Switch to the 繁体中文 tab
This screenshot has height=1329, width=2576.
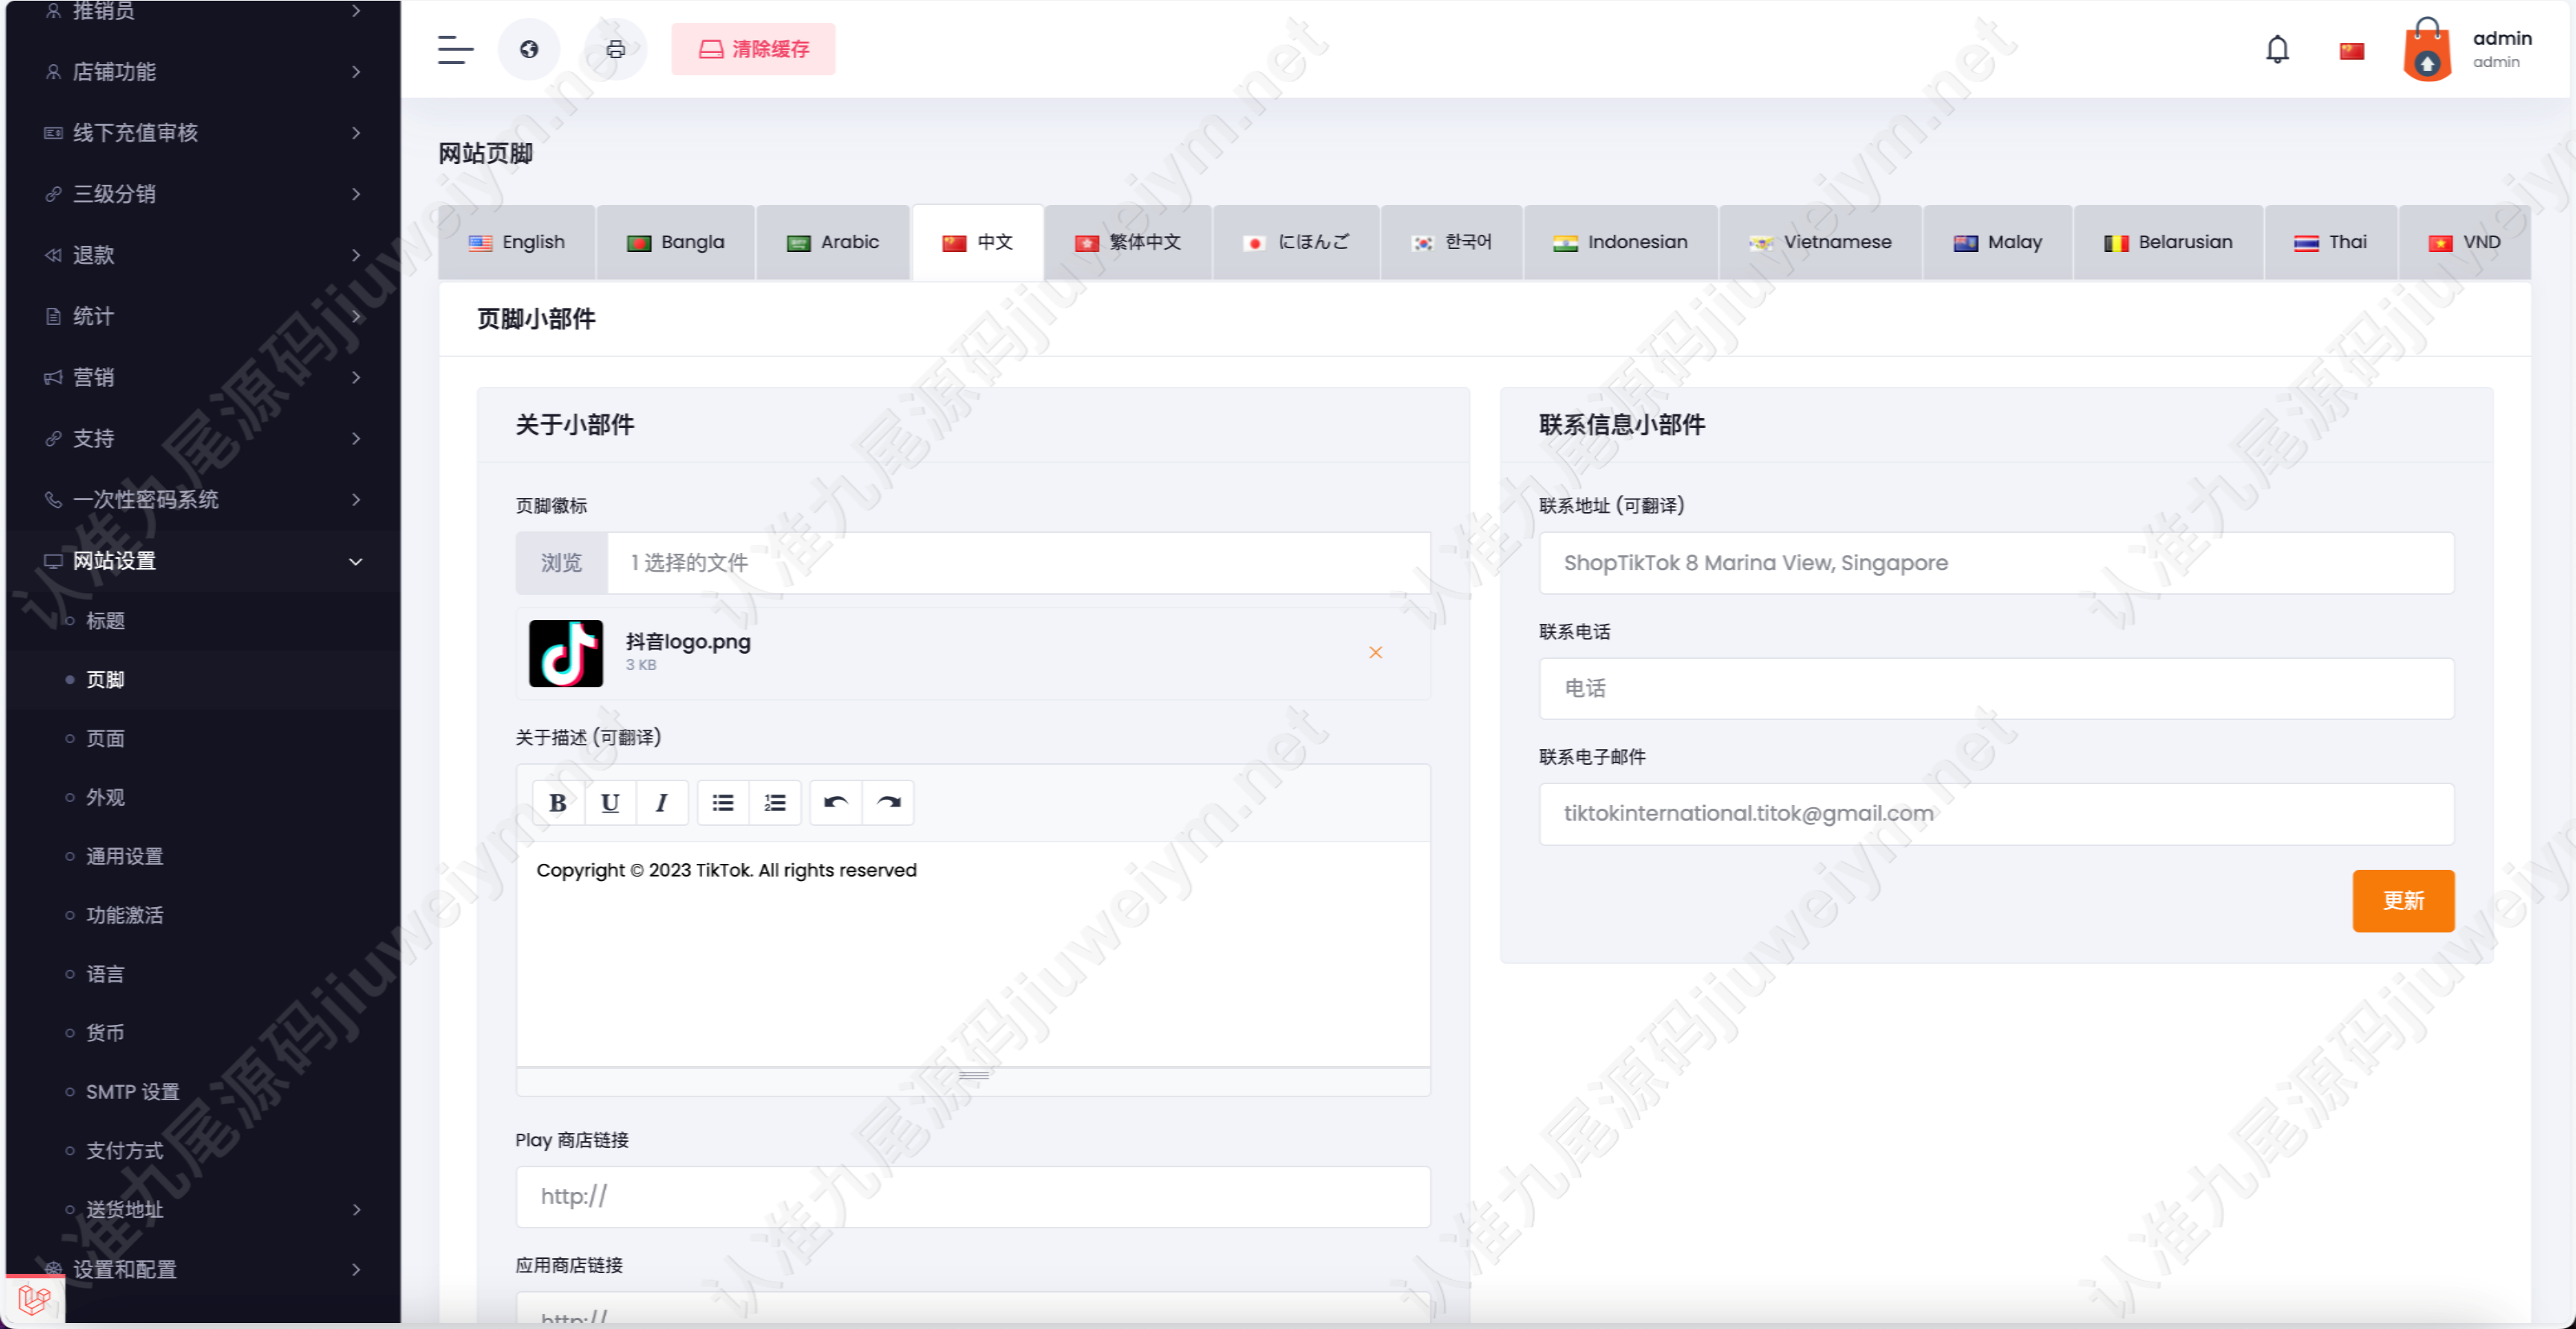[1128, 243]
